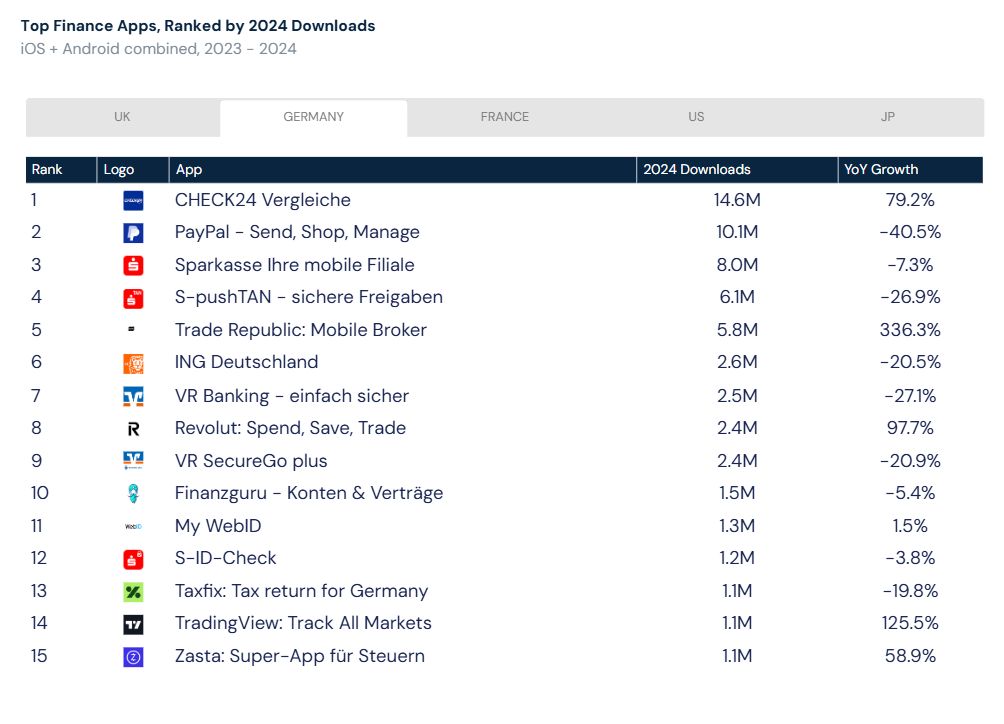Click the 5.8M downloads value

737,330
